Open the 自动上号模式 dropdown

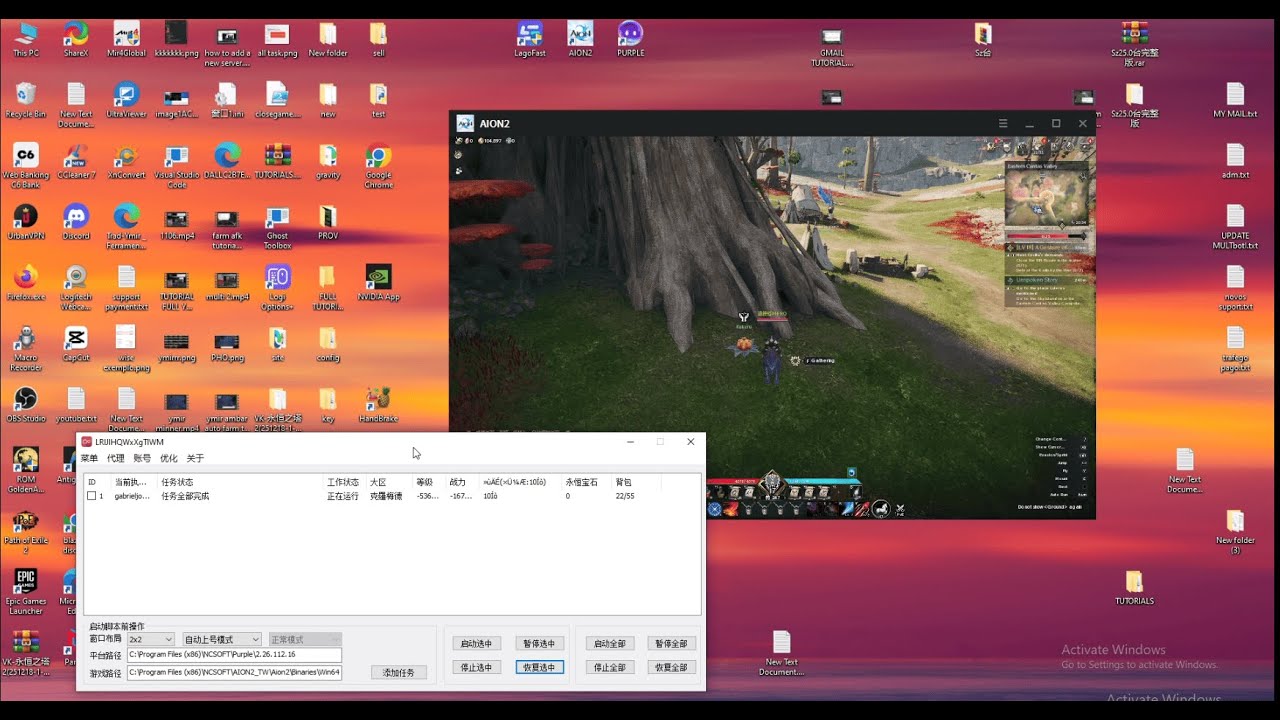pos(222,639)
